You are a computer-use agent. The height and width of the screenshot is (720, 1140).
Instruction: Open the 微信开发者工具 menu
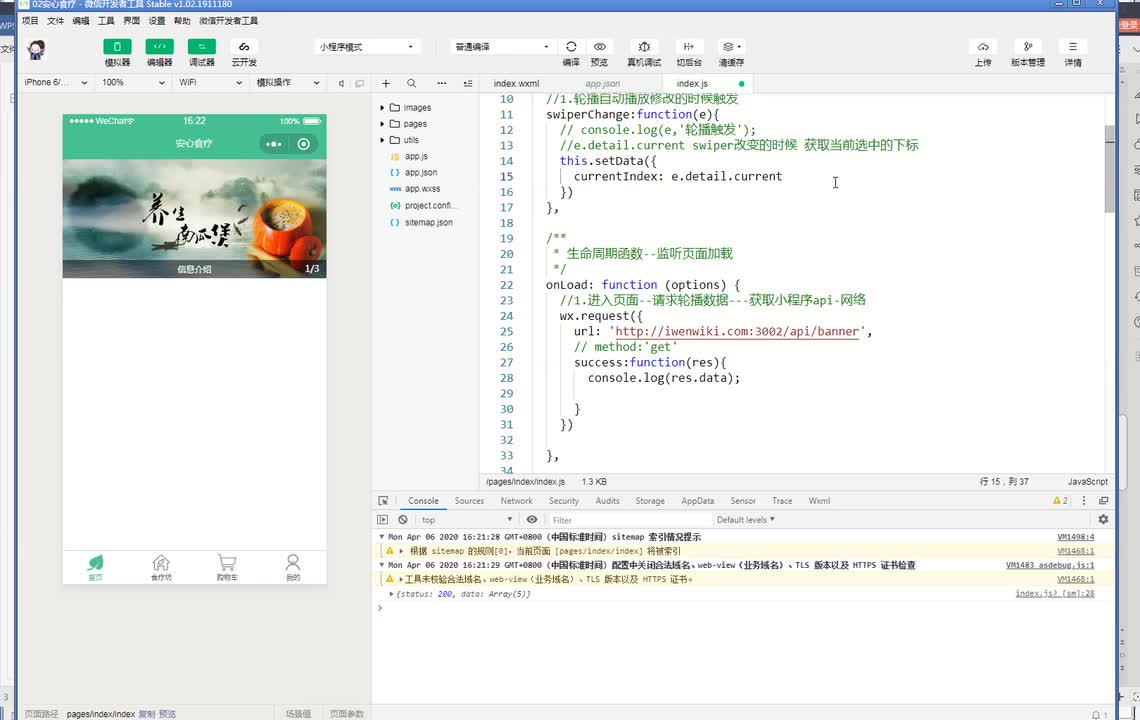tap(228, 21)
